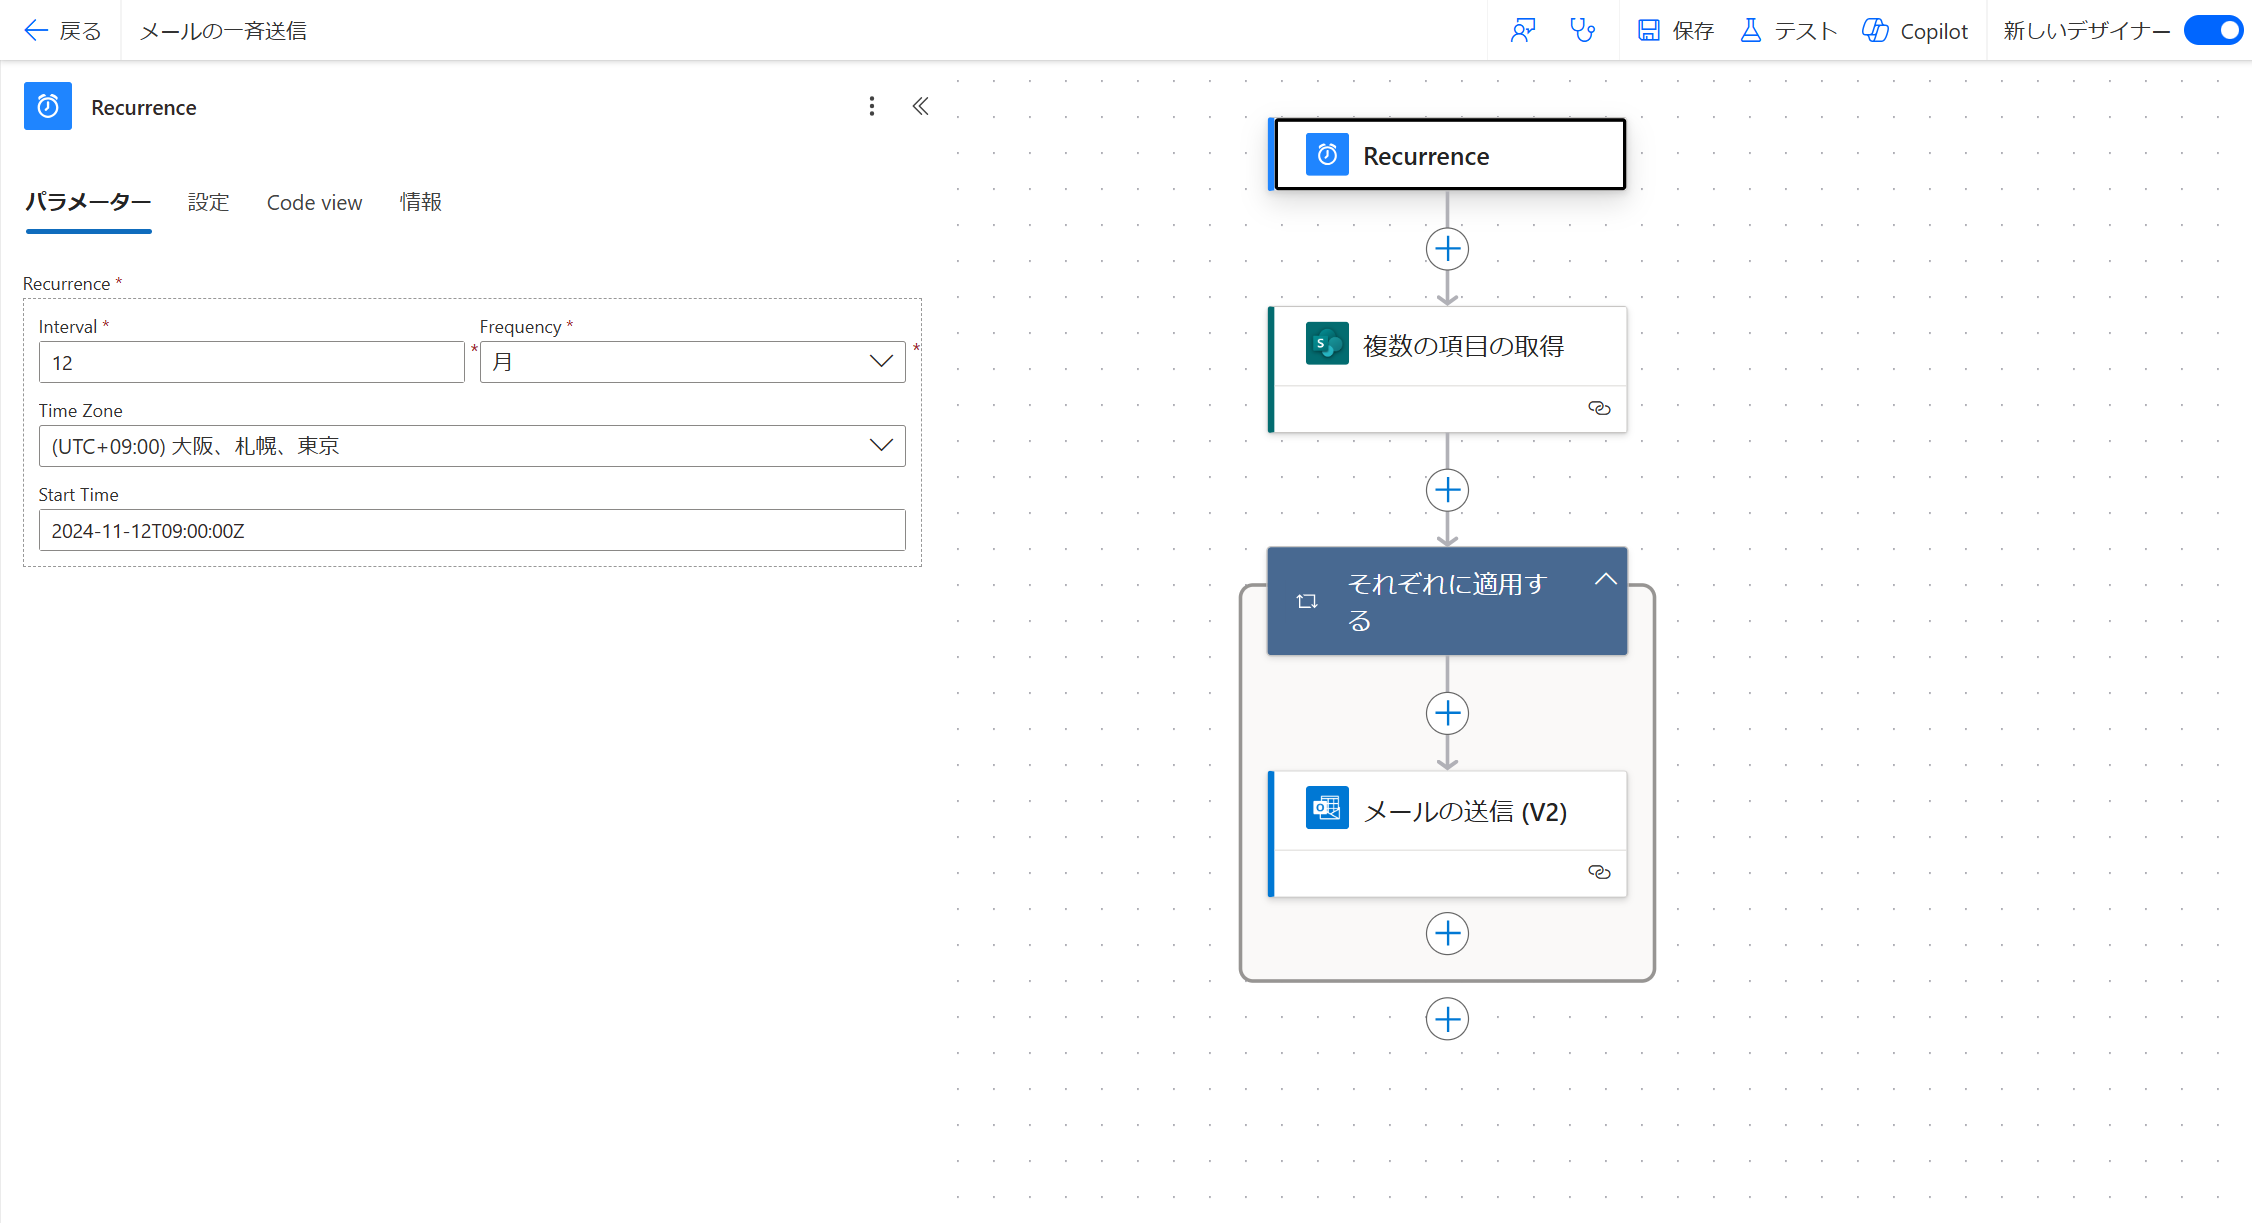Image resolution: width=2252 pixels, height=1223 pixels.
Task: Click the テスト button
Action: pos(1789,31)
